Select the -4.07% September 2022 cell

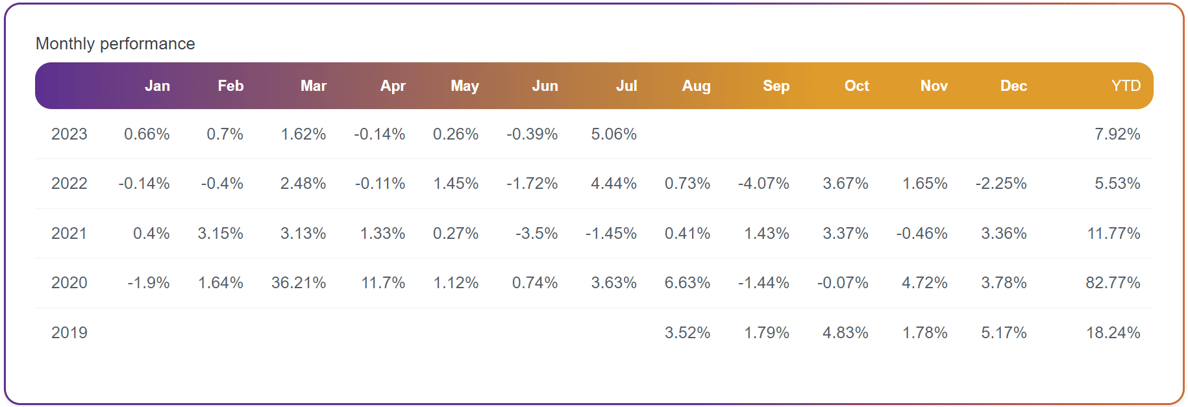[762, 184]
